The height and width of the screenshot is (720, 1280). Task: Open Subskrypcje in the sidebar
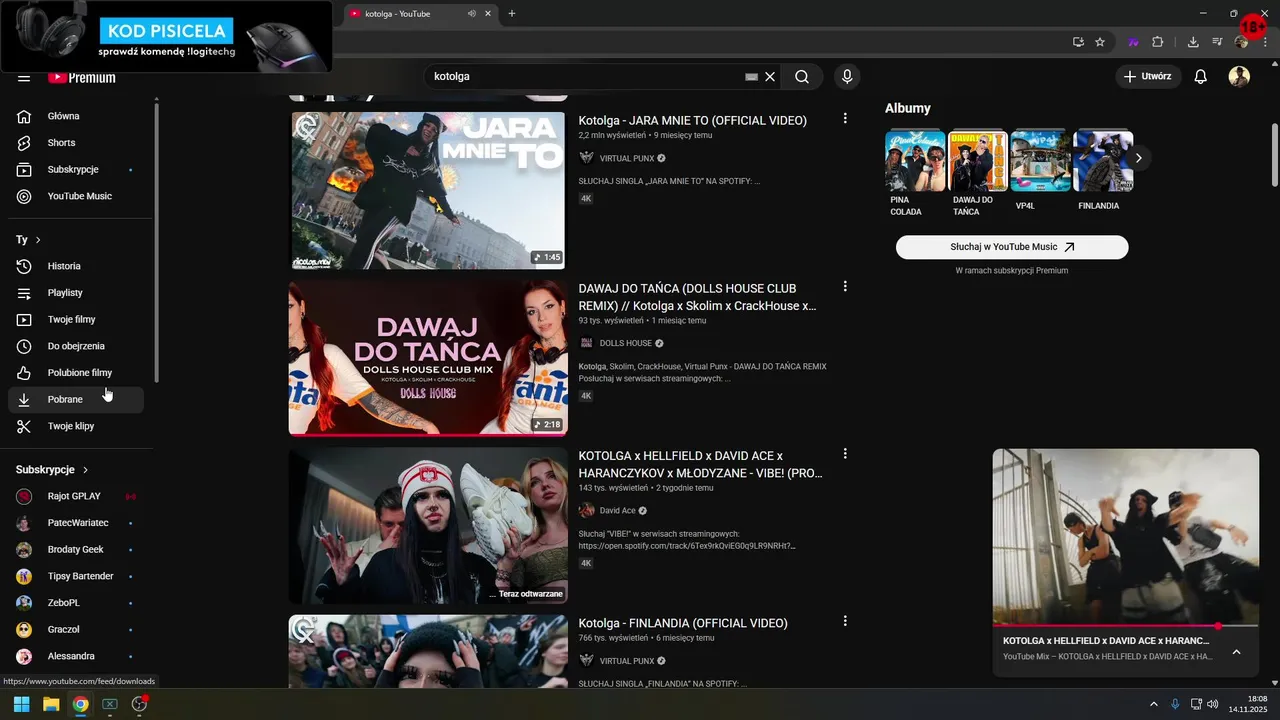pyautogui.click(x=76, y=170)
